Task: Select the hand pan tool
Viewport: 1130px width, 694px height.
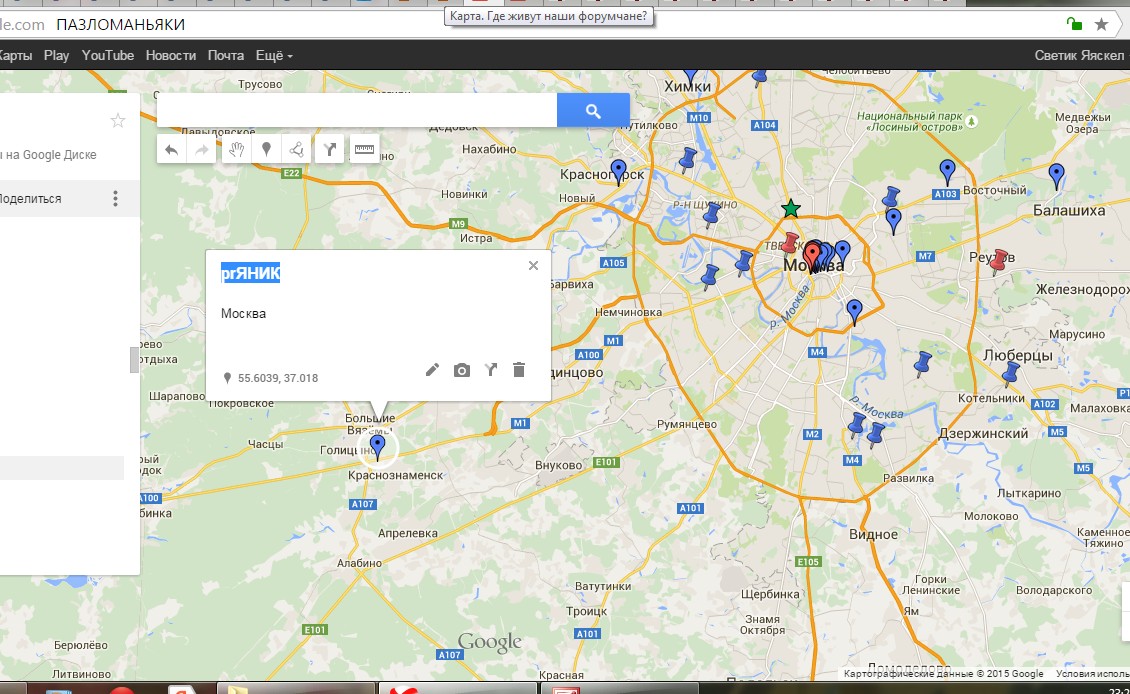Action: click(236, 150)
